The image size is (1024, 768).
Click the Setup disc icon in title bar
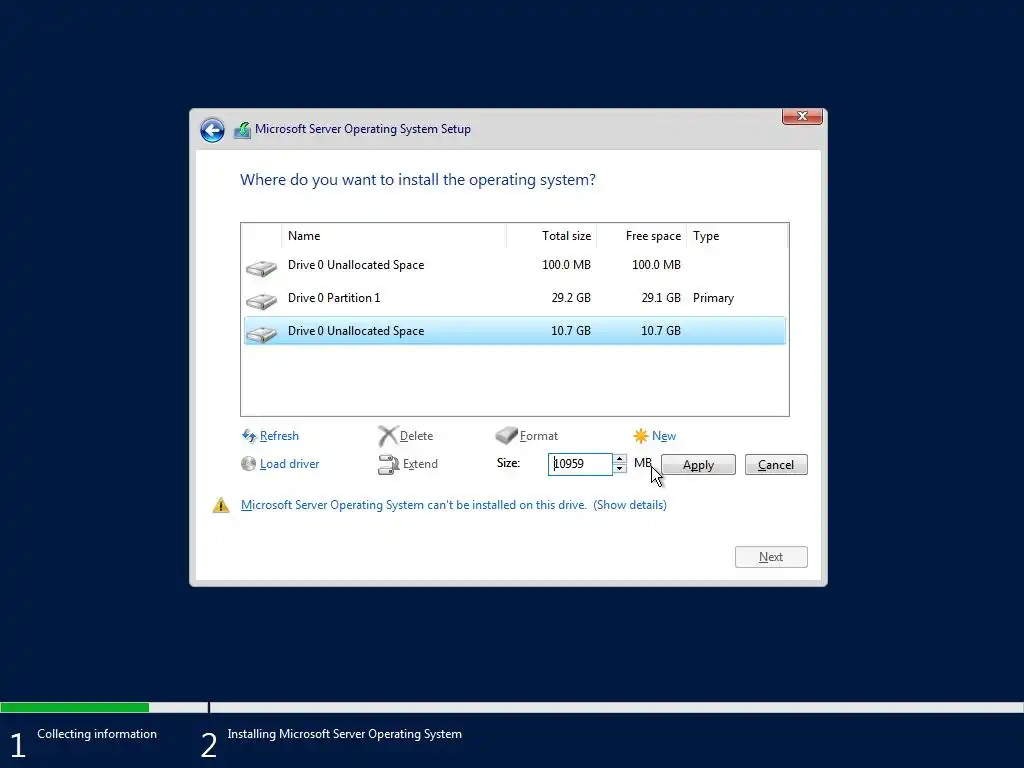pos(242,130)
